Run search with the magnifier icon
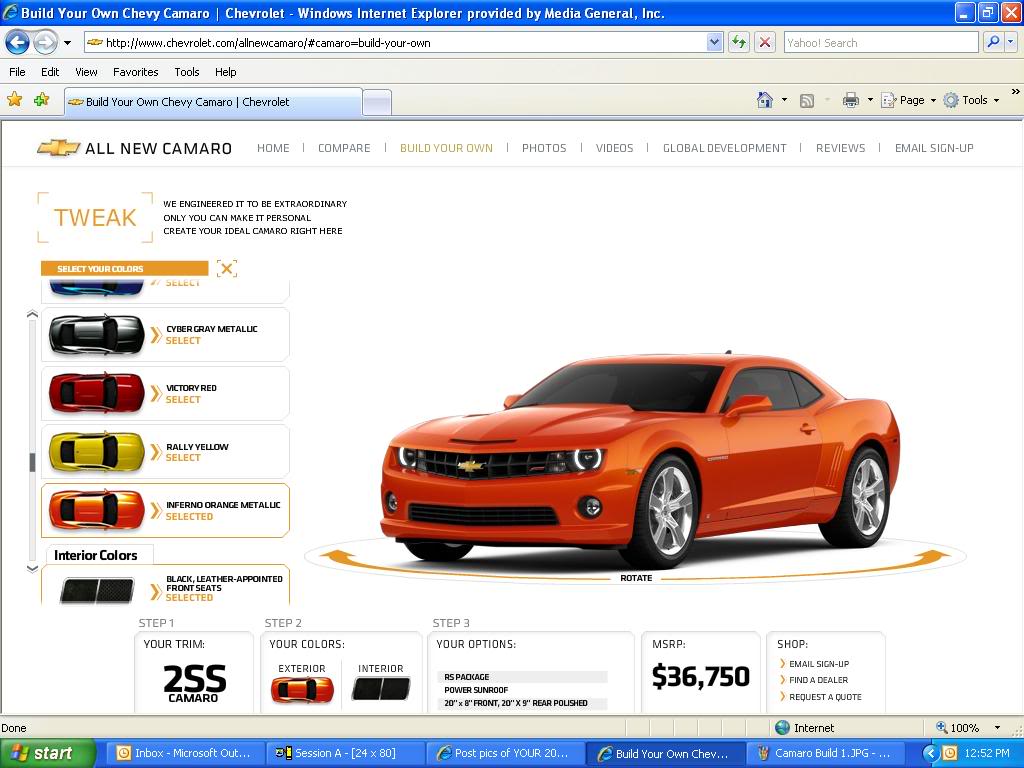The width and height of the screenshot is (1024, 768). click(x=993, y=43)
